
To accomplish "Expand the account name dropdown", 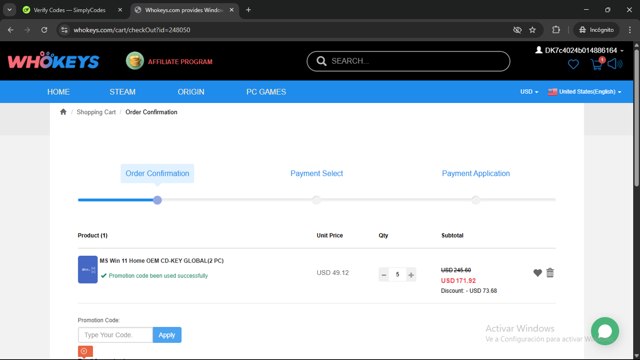I will coord(622,51).
